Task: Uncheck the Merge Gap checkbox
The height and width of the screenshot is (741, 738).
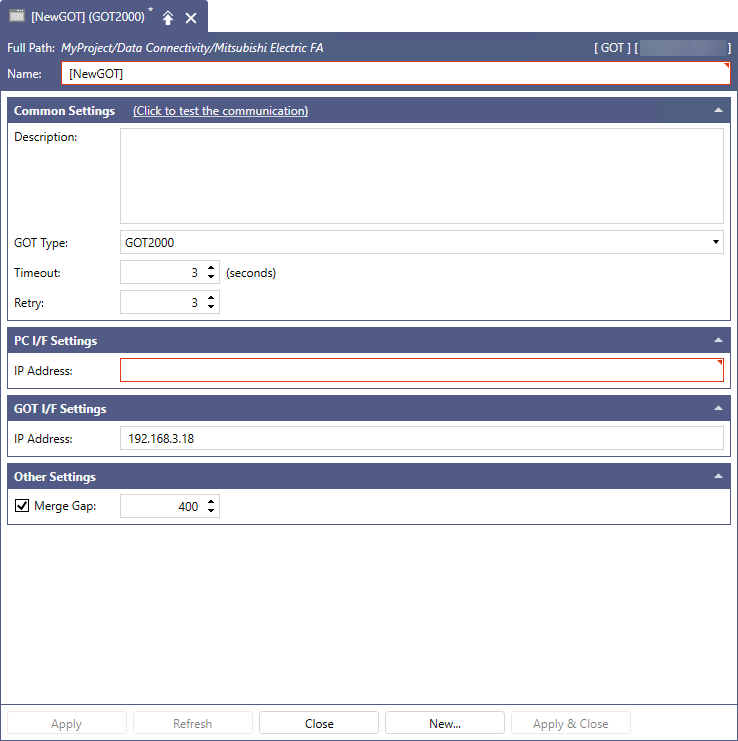Action: pos(22,506)
